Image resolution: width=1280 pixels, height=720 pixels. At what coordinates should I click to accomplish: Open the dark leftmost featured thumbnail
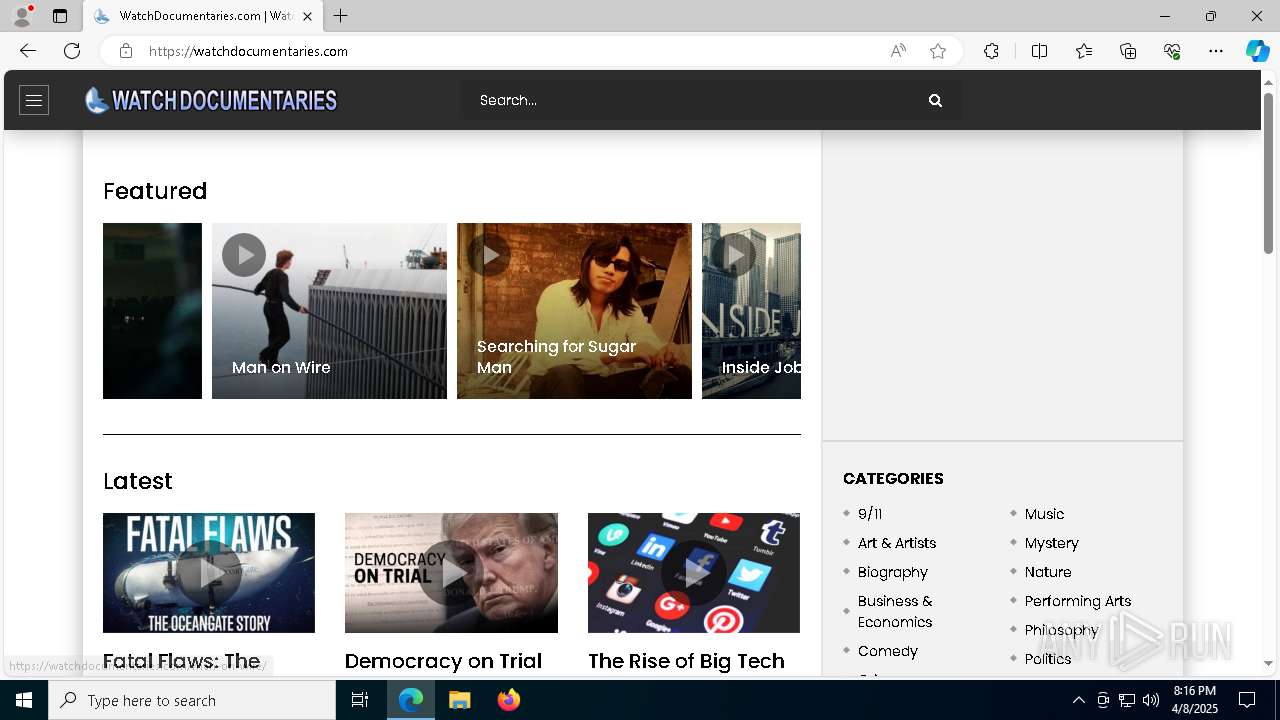(152, 311)
